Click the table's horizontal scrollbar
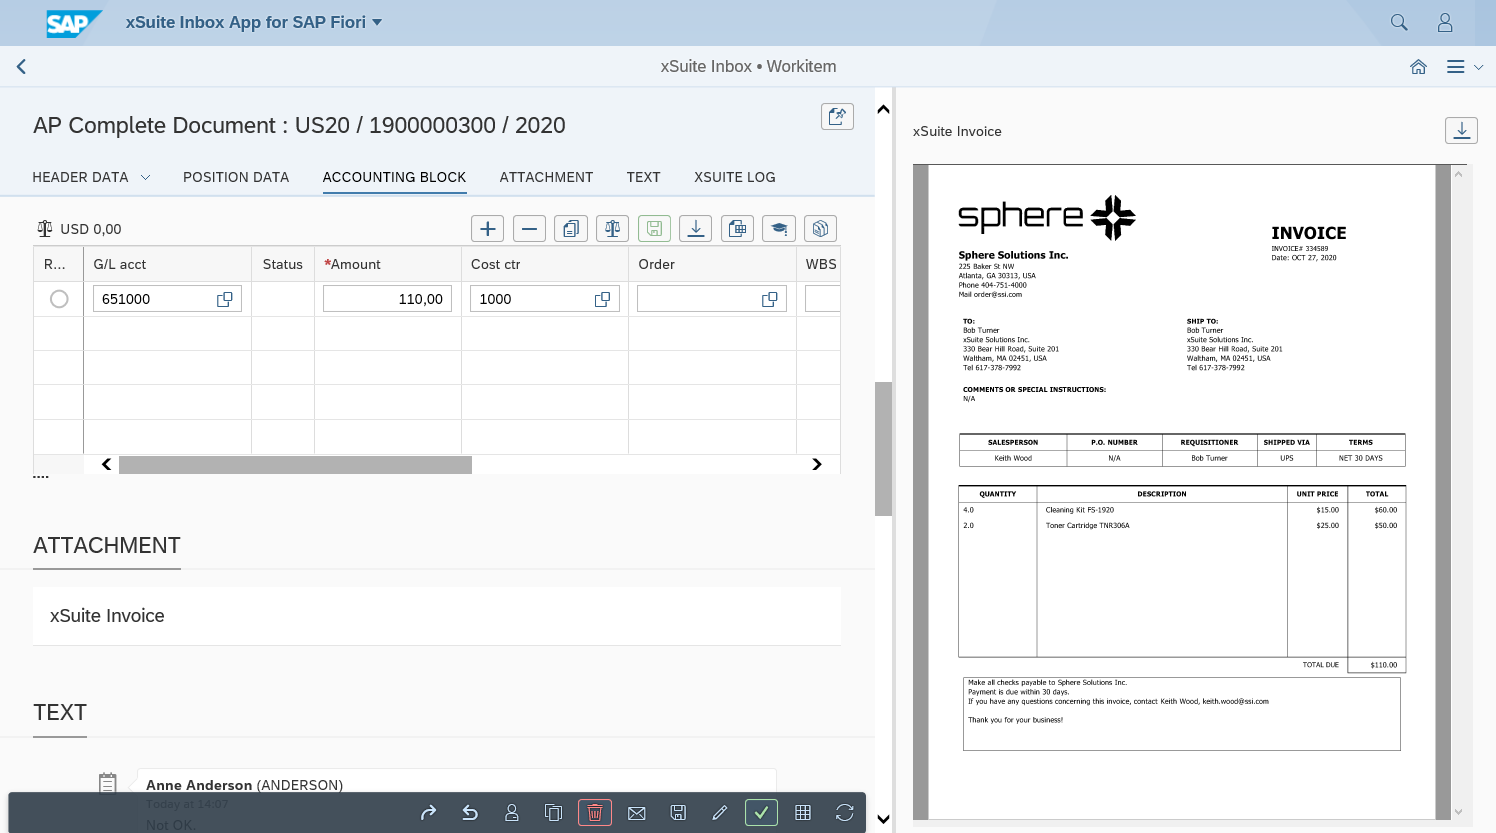This screenshot has width=1496, height=833. (x=295, y=465)
